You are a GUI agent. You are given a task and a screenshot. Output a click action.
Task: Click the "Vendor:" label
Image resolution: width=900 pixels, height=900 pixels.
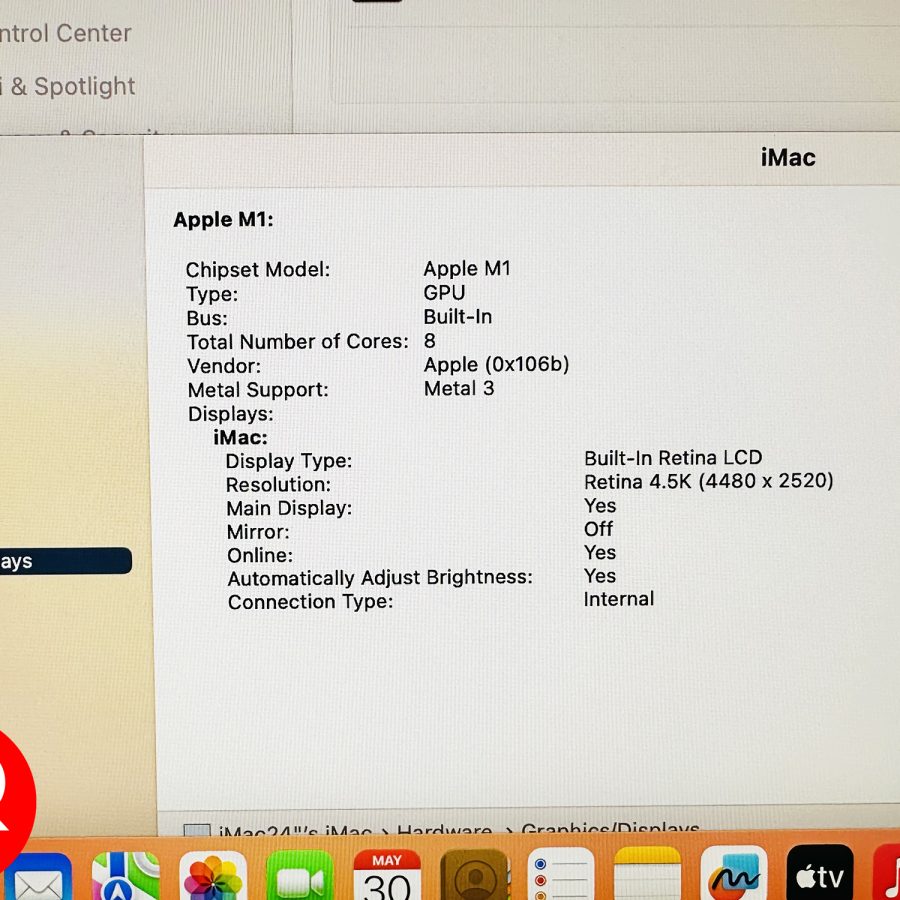[x=224, y=366]
